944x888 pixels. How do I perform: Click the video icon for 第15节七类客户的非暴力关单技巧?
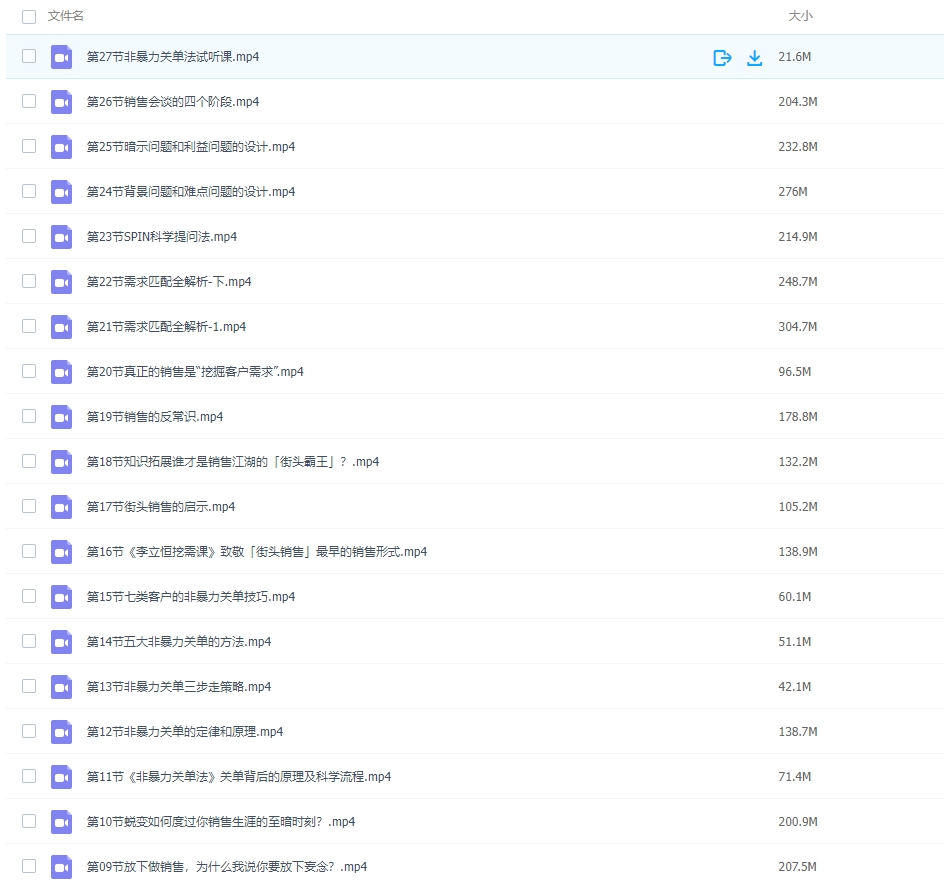61,596
